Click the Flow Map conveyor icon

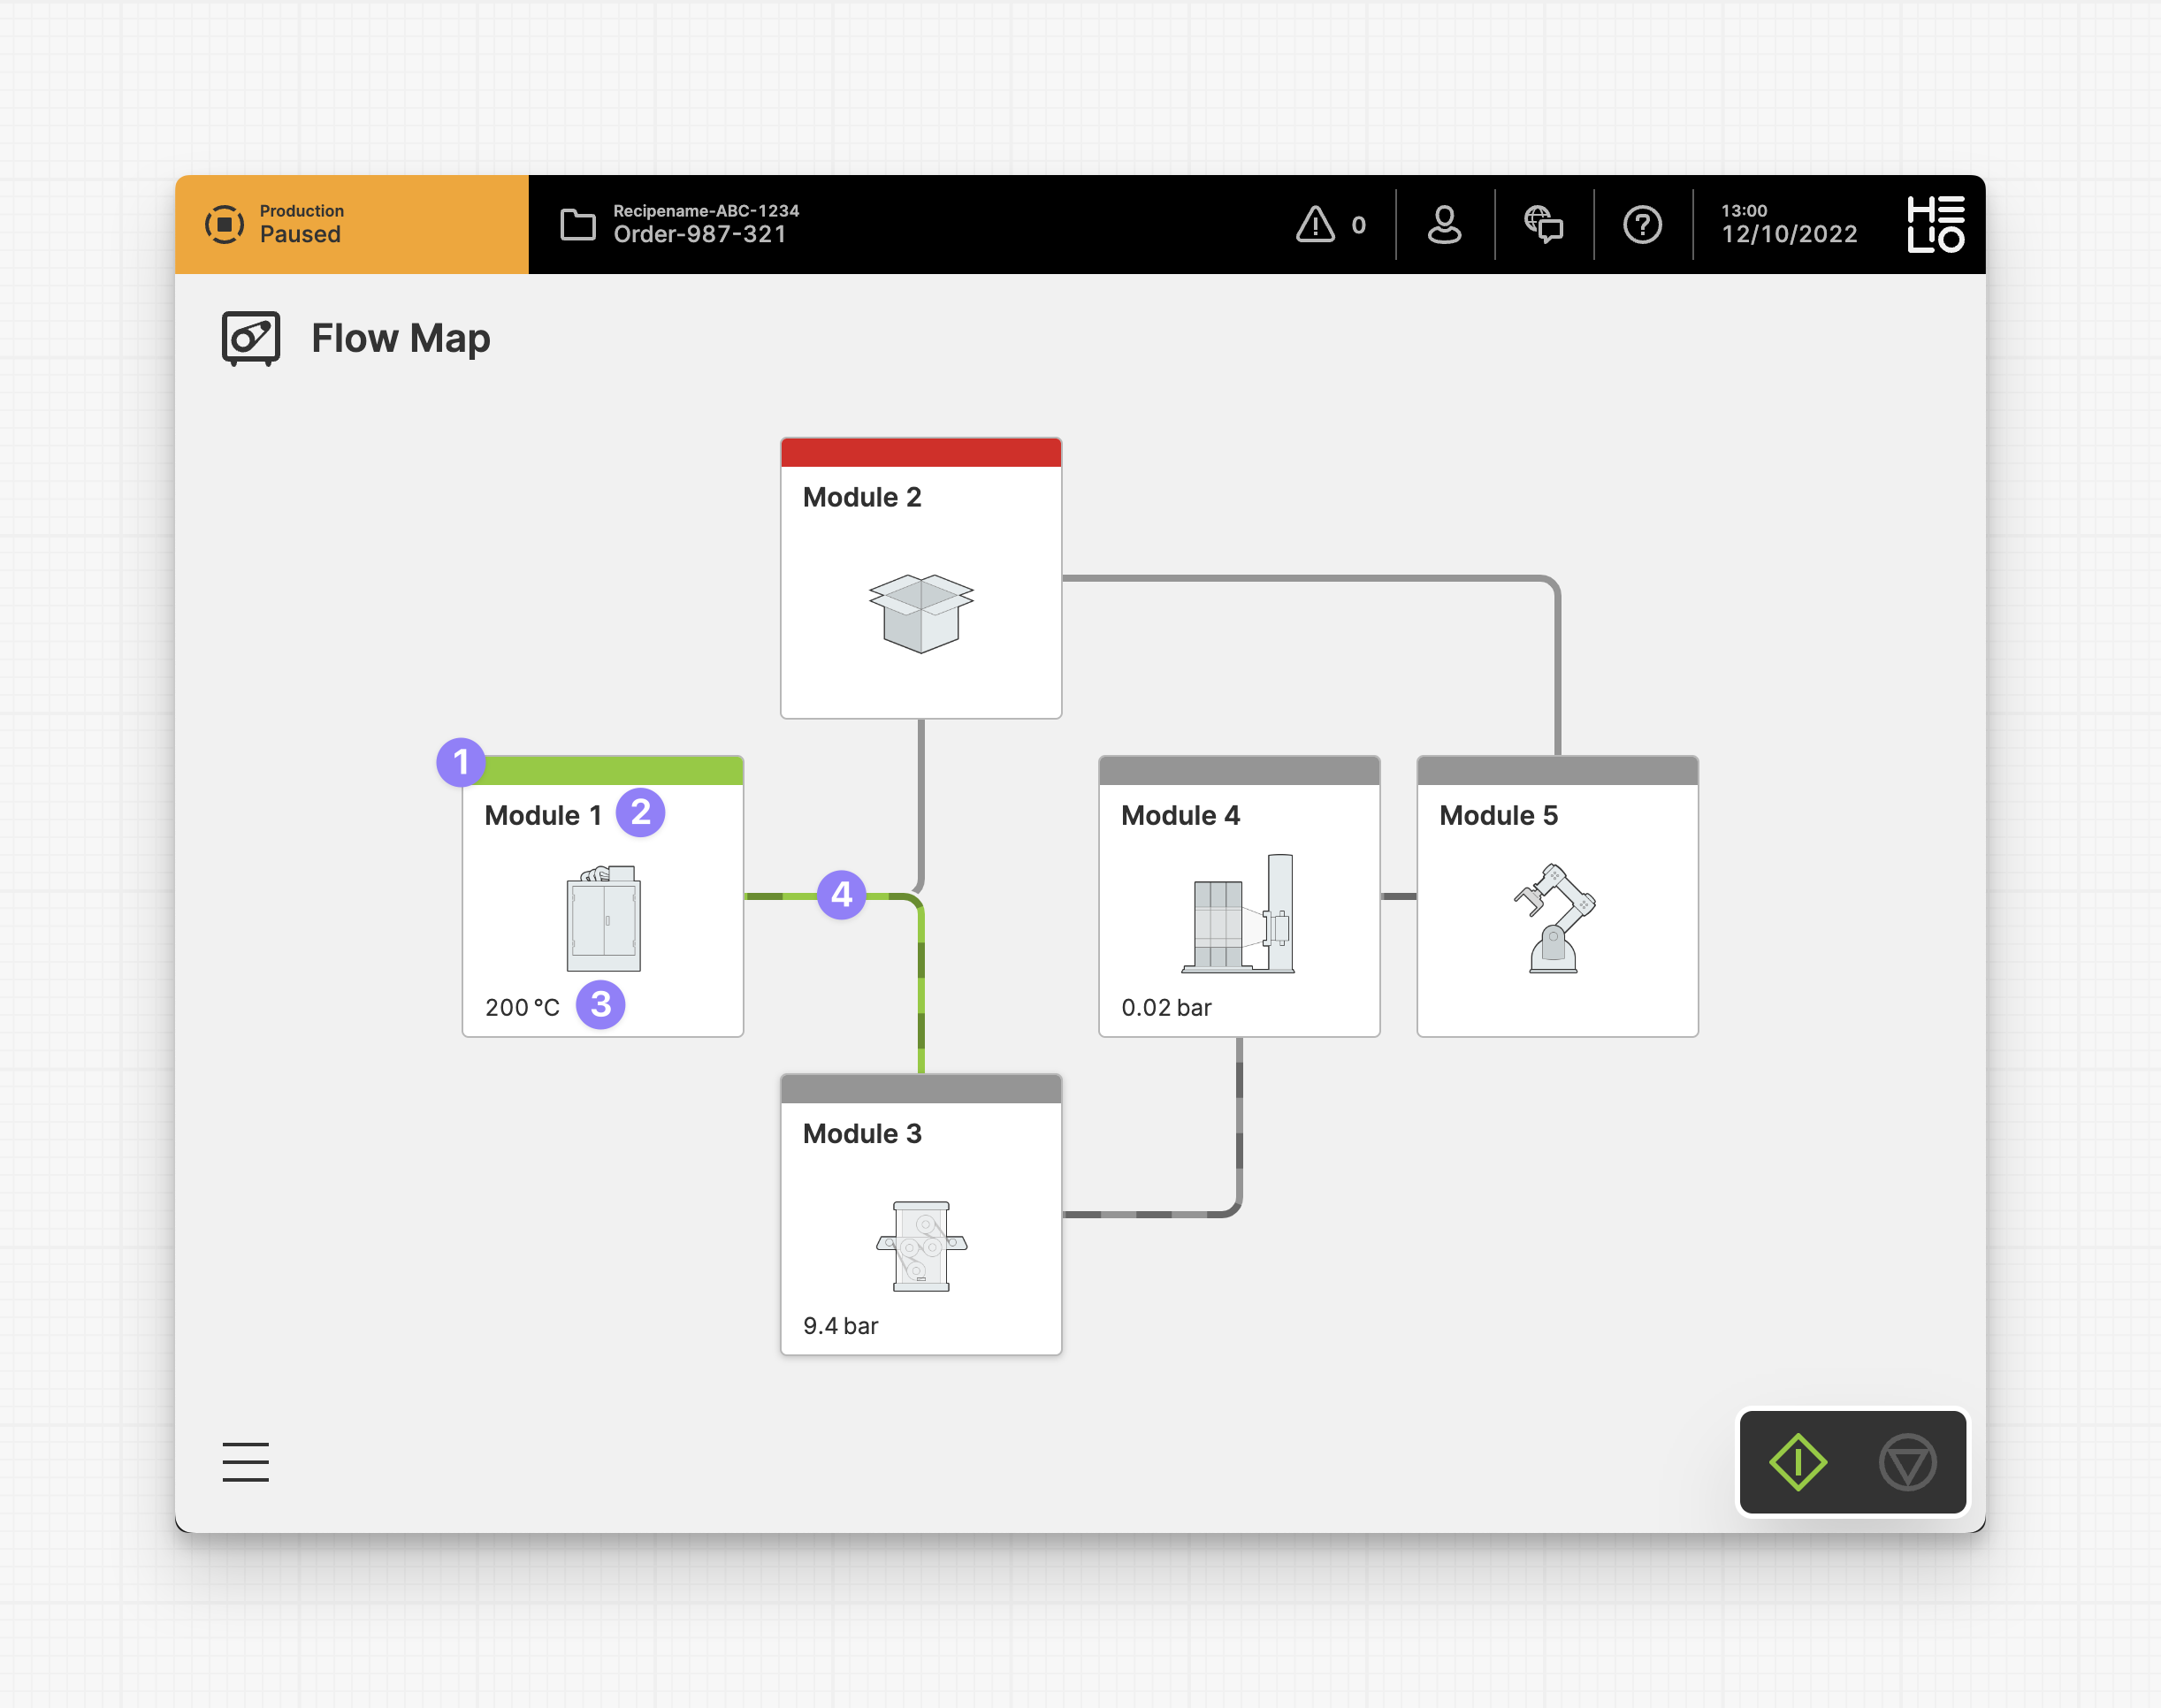[250, 338]
